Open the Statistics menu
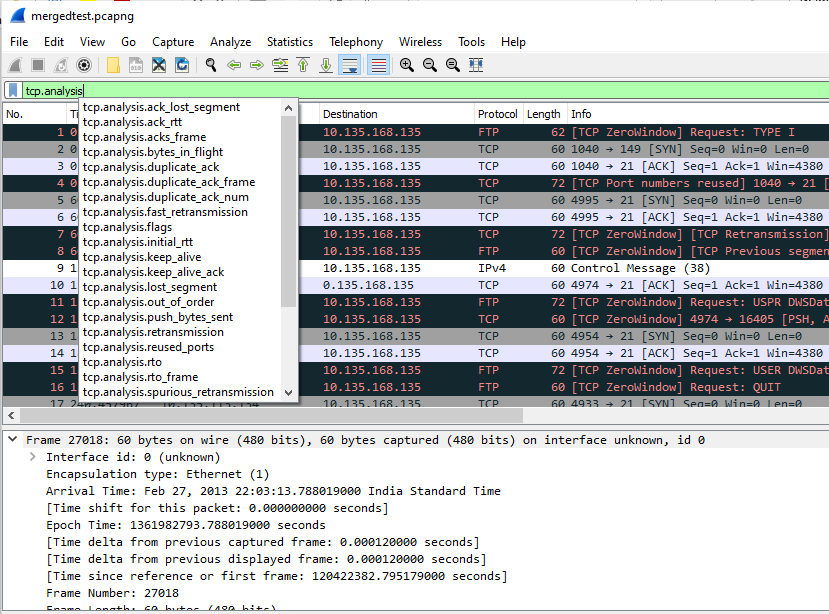 point(290,42)
